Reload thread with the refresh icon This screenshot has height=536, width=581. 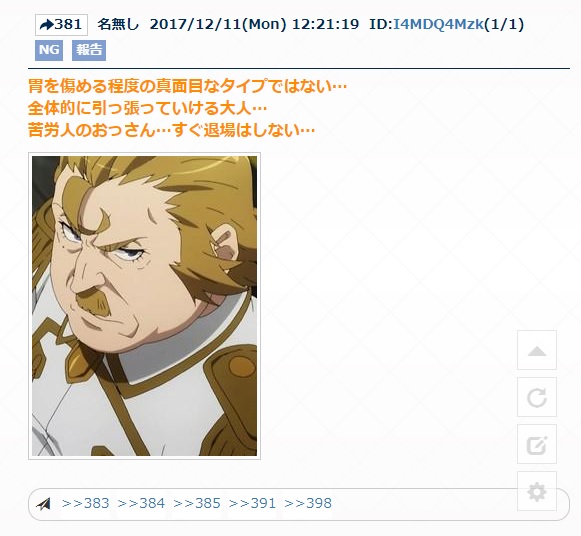(x=537, y=397)
